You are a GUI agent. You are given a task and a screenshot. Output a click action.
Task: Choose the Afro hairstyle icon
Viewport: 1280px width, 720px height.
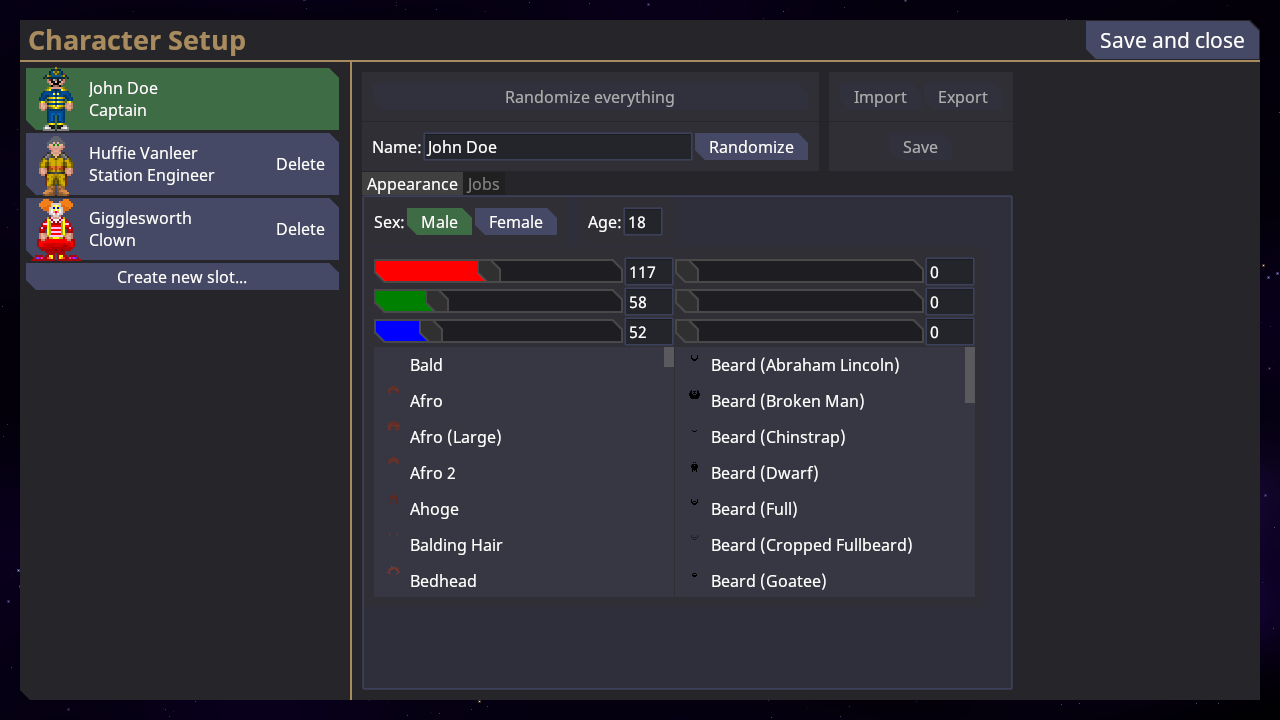point(393,392)
